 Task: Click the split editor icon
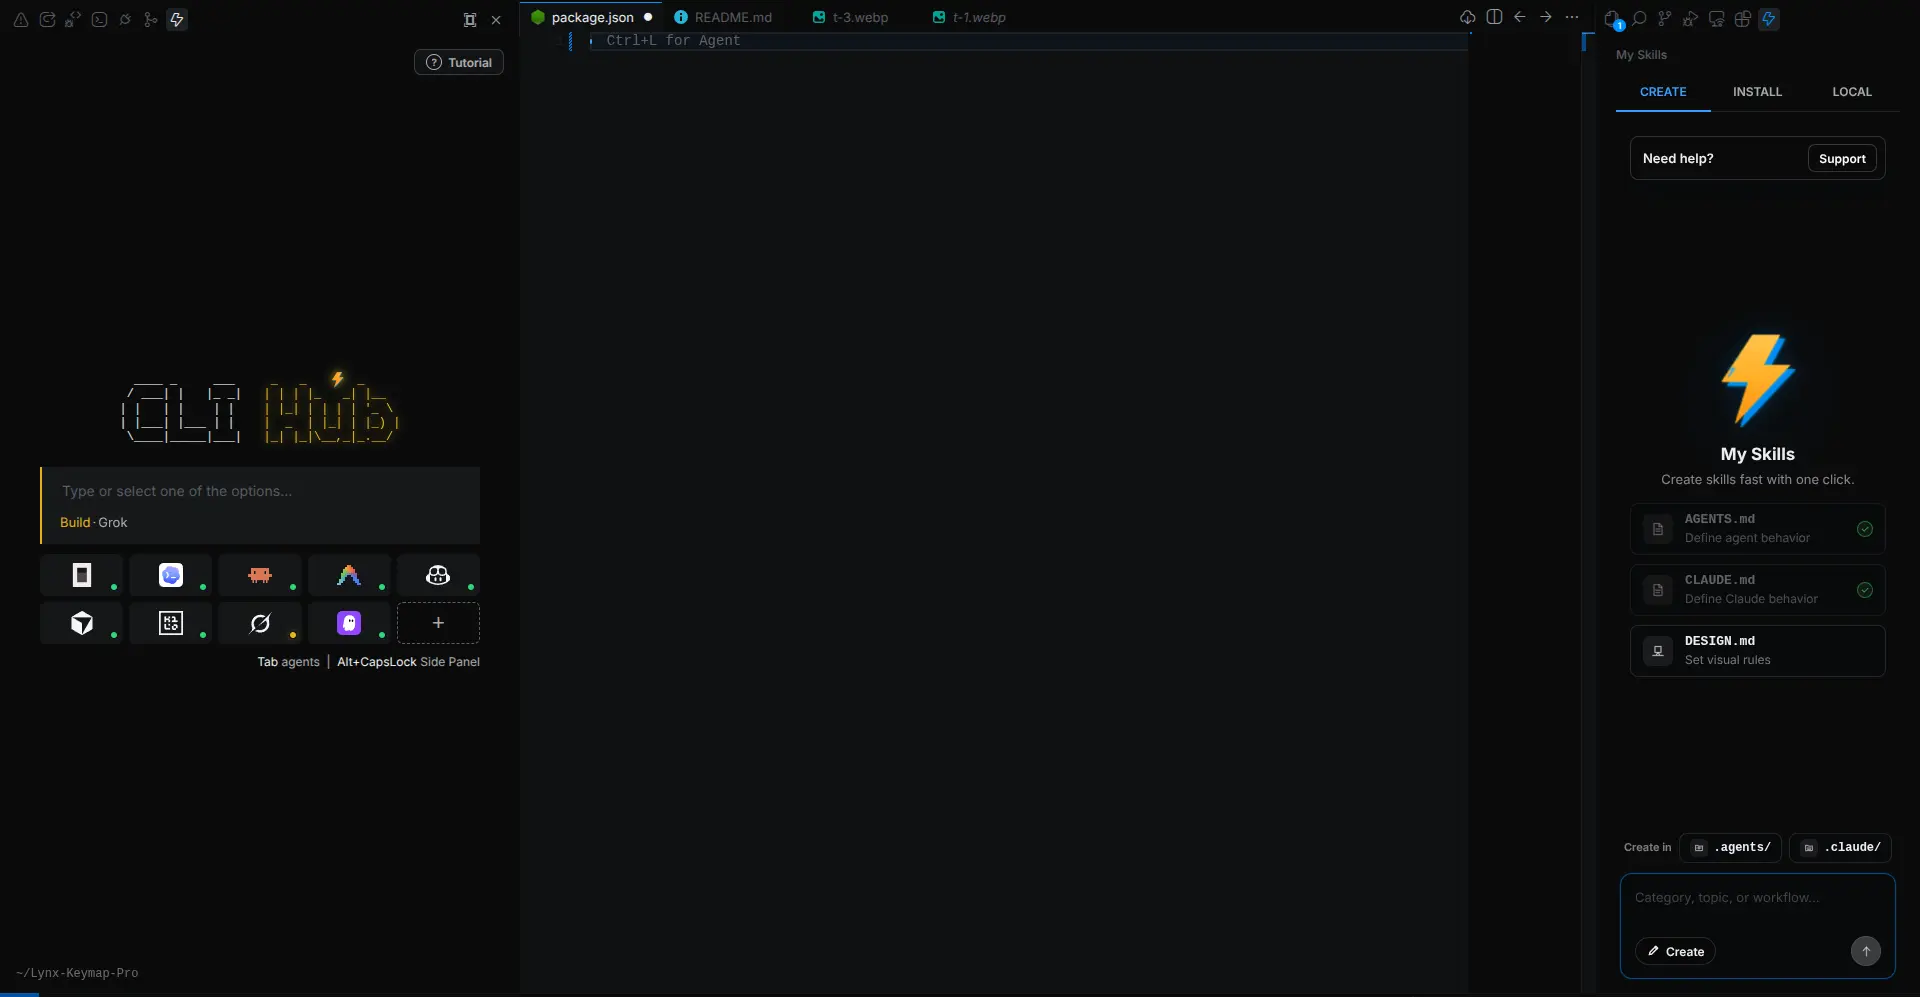click(x=1494, y=17)
